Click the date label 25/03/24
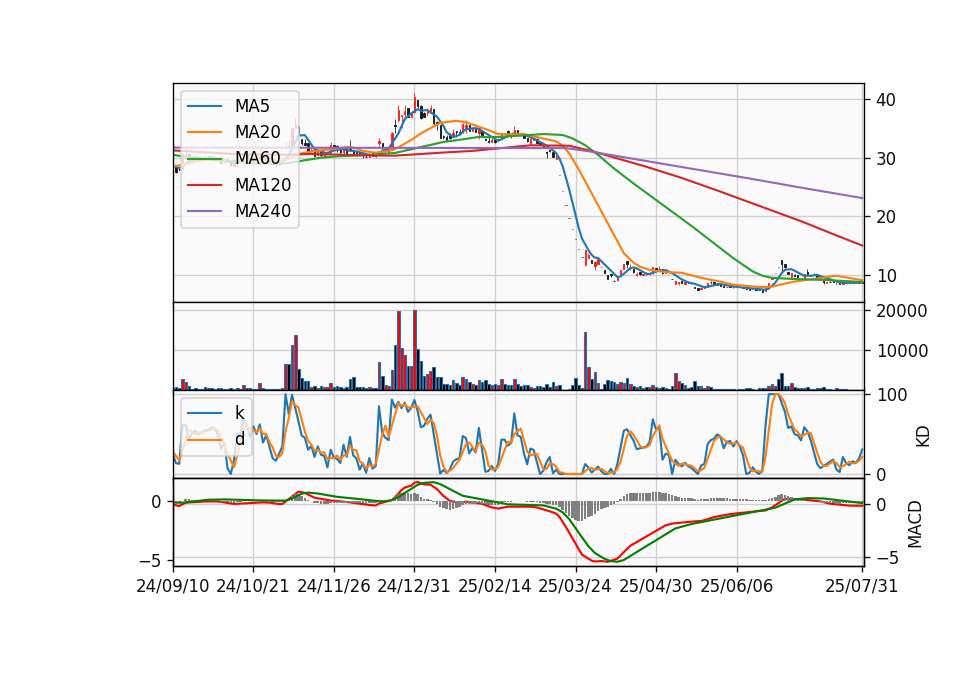 click(575, 586)
